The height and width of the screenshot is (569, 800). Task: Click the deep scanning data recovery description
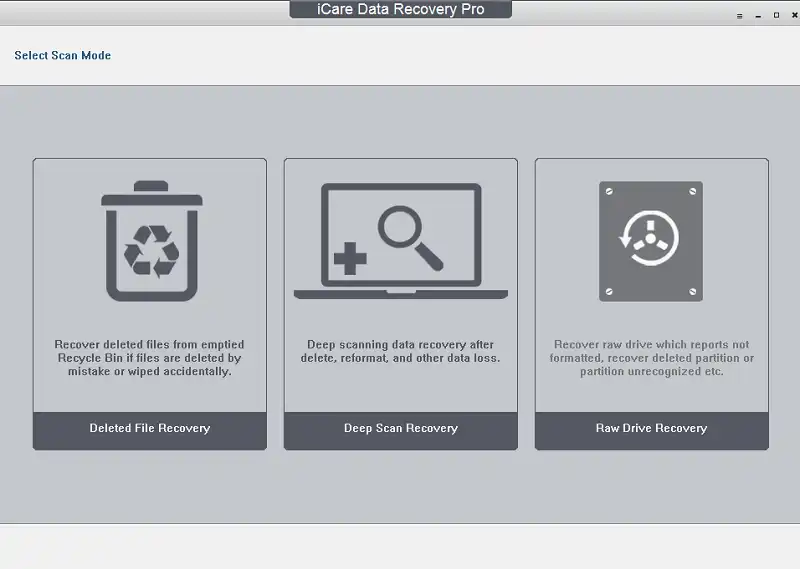pos(401,351)
